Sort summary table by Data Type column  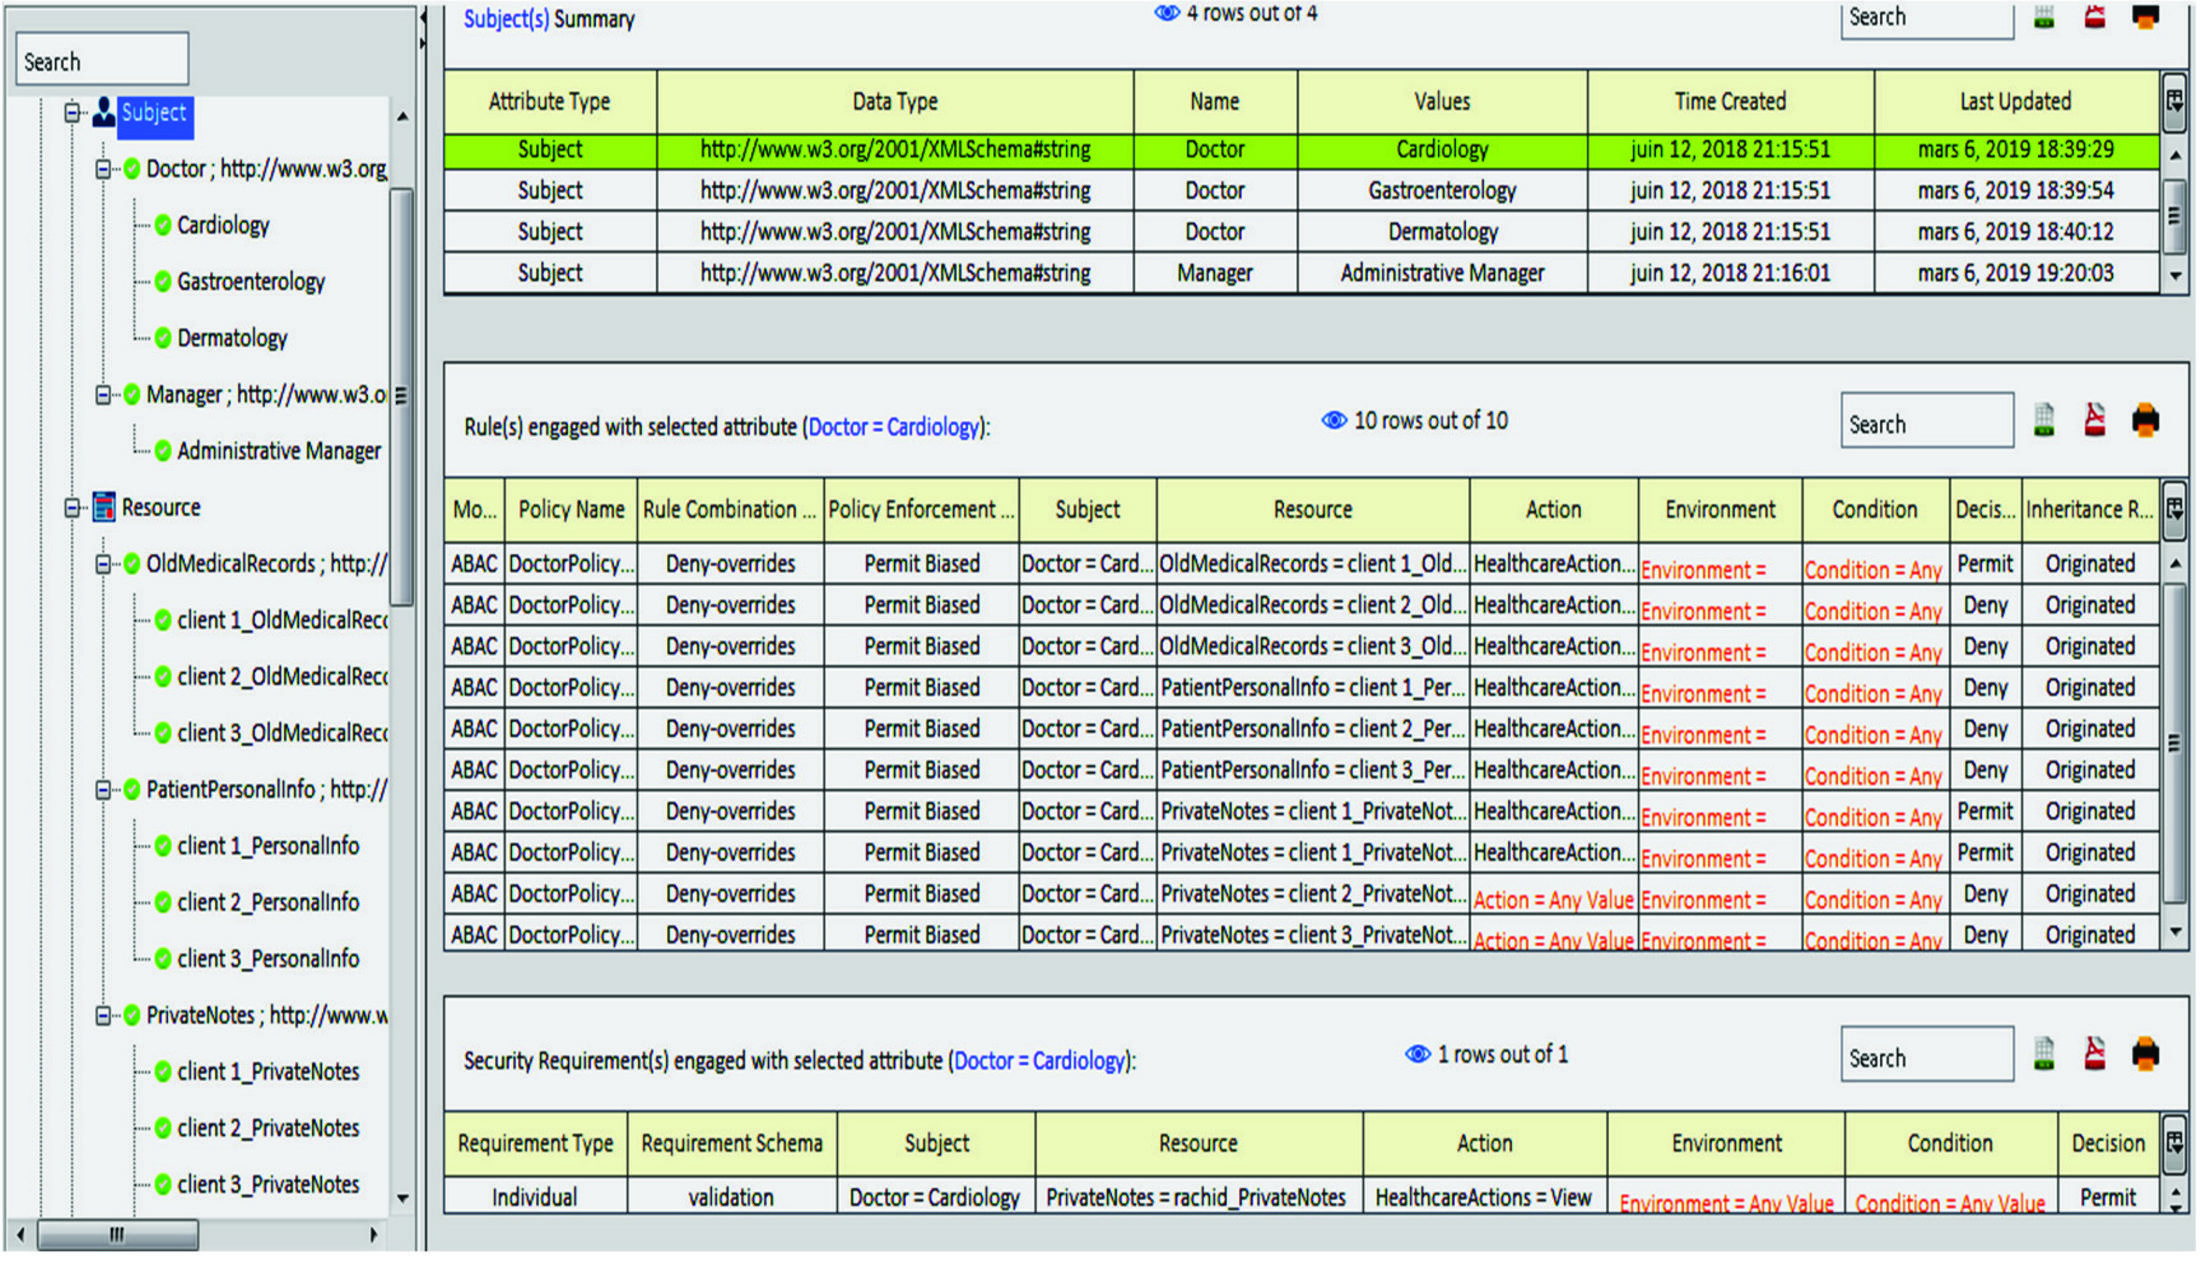click(895, 101)
